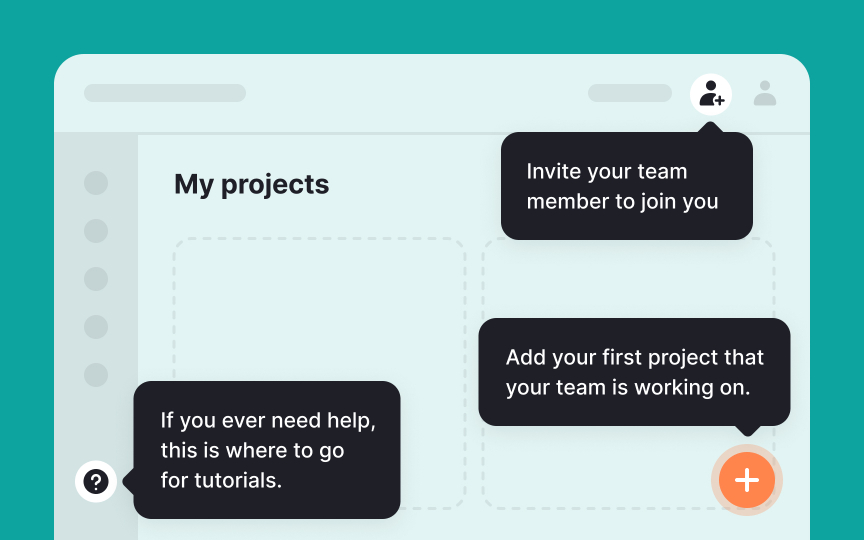Open the user profile avatar icon

(765, 93)
